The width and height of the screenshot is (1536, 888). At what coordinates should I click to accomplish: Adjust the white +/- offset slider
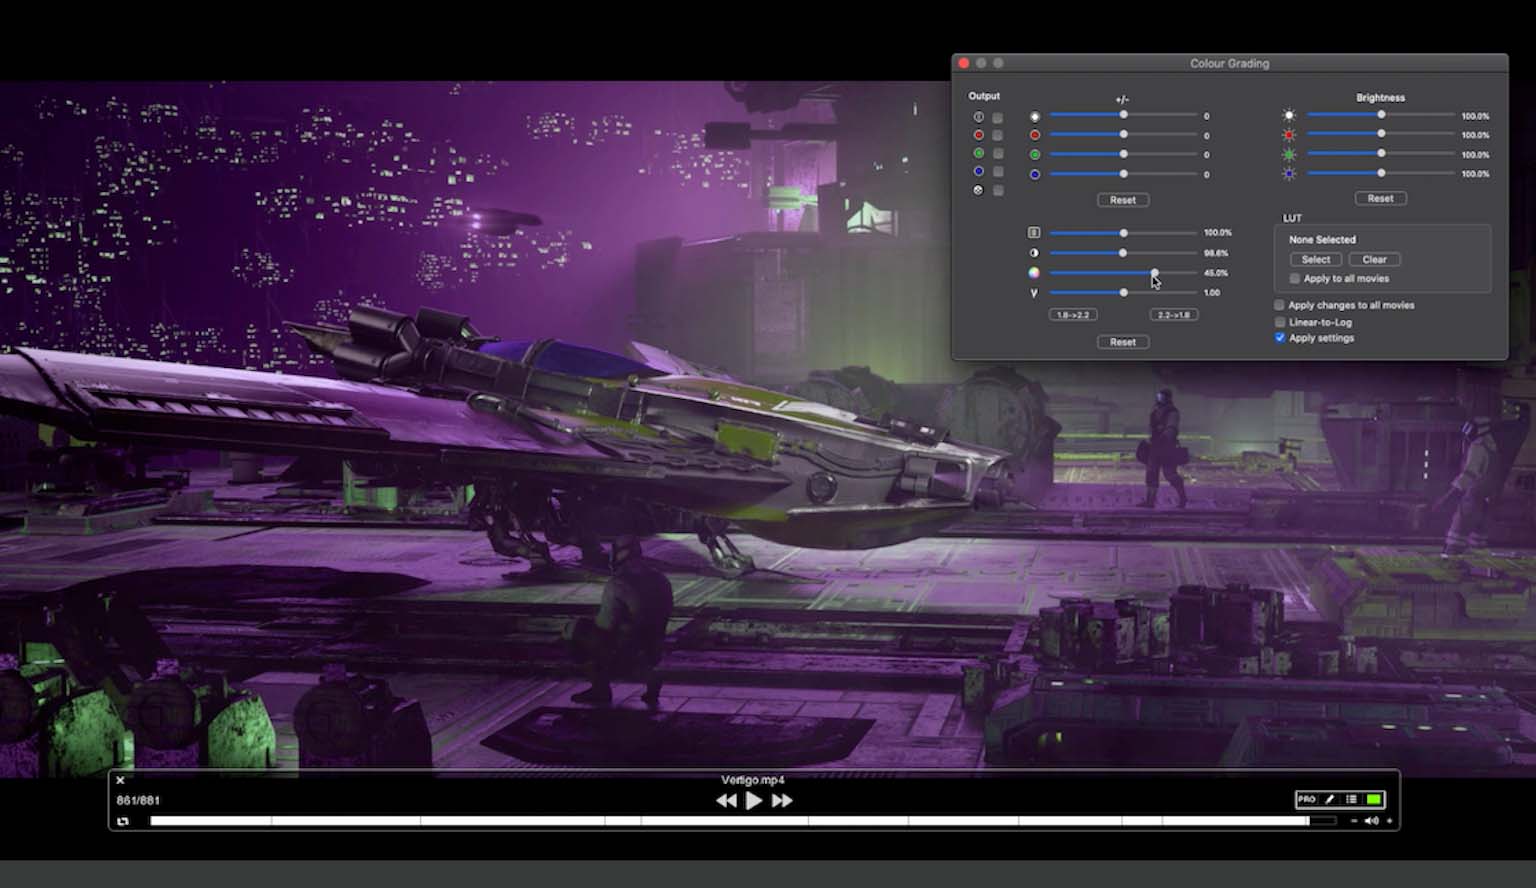pyautogui.click(x=1123, y=115)
